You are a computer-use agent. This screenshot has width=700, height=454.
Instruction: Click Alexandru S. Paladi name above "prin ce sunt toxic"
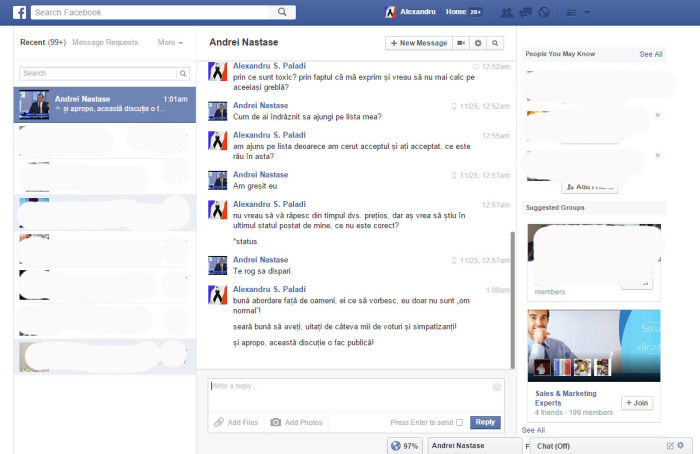(269, 66)
